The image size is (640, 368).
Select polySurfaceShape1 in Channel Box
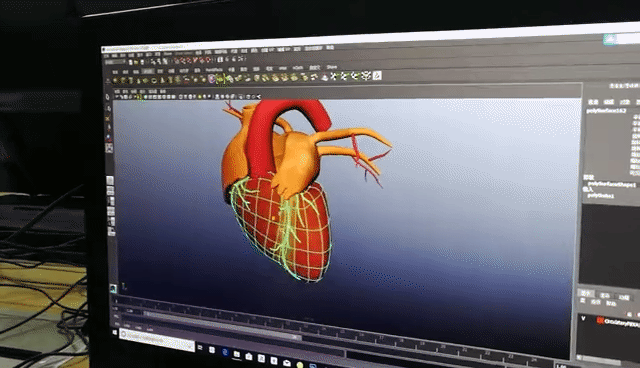[x=611, y=184]
